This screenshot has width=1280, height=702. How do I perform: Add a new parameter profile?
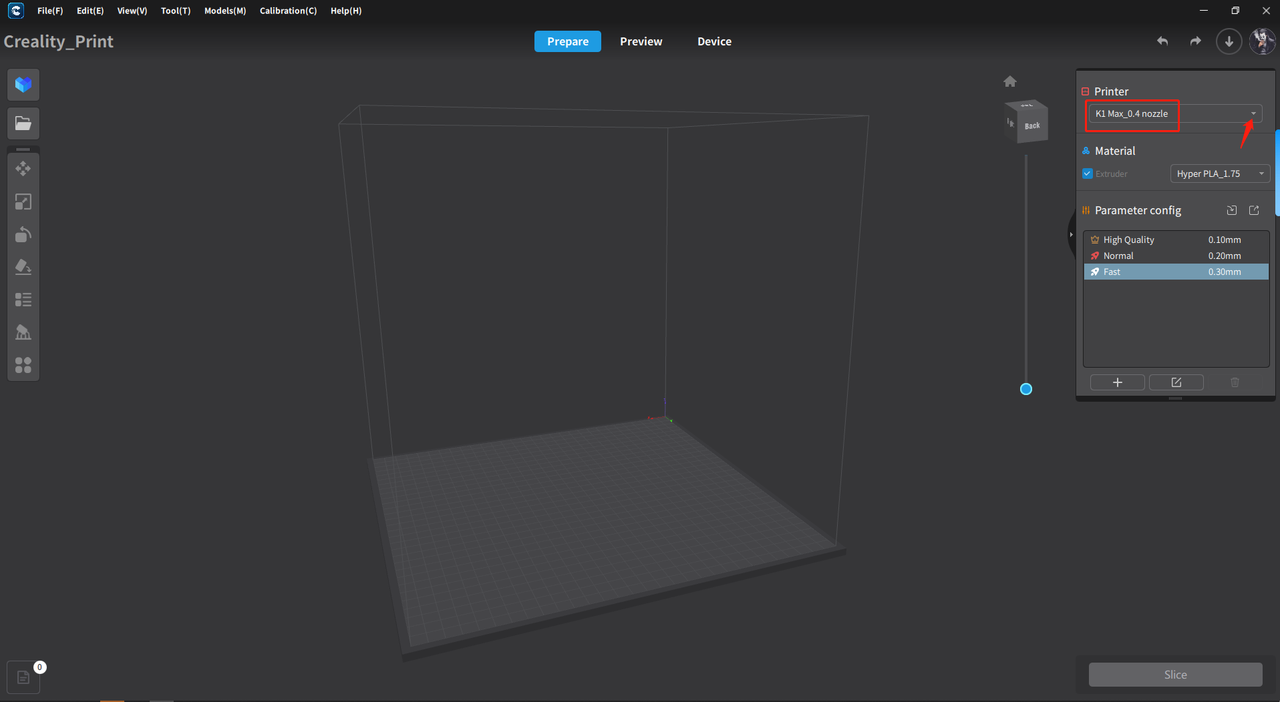[1117, 383]
